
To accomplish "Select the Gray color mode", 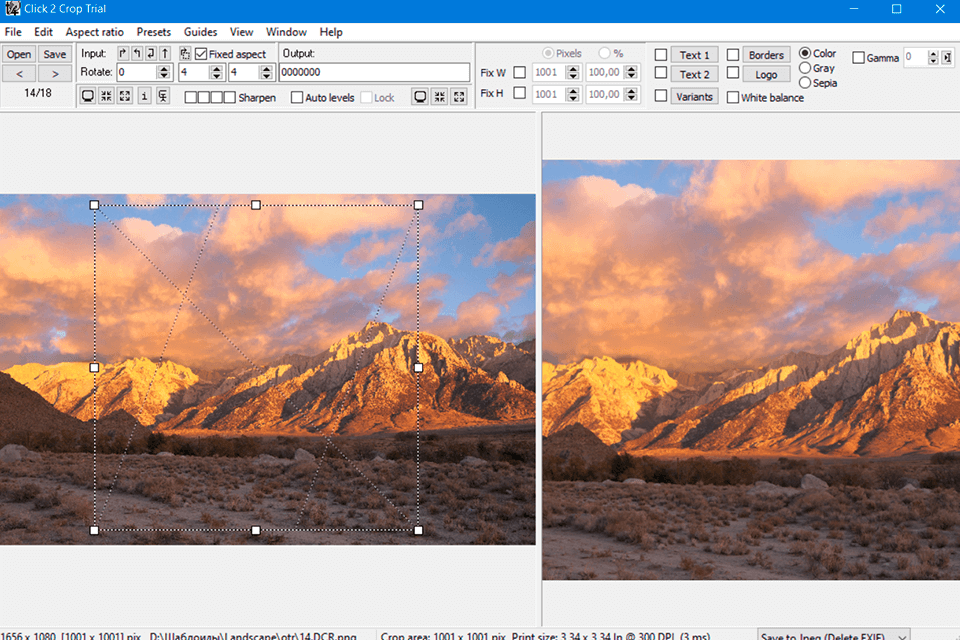I will click(x=805, y=68).
